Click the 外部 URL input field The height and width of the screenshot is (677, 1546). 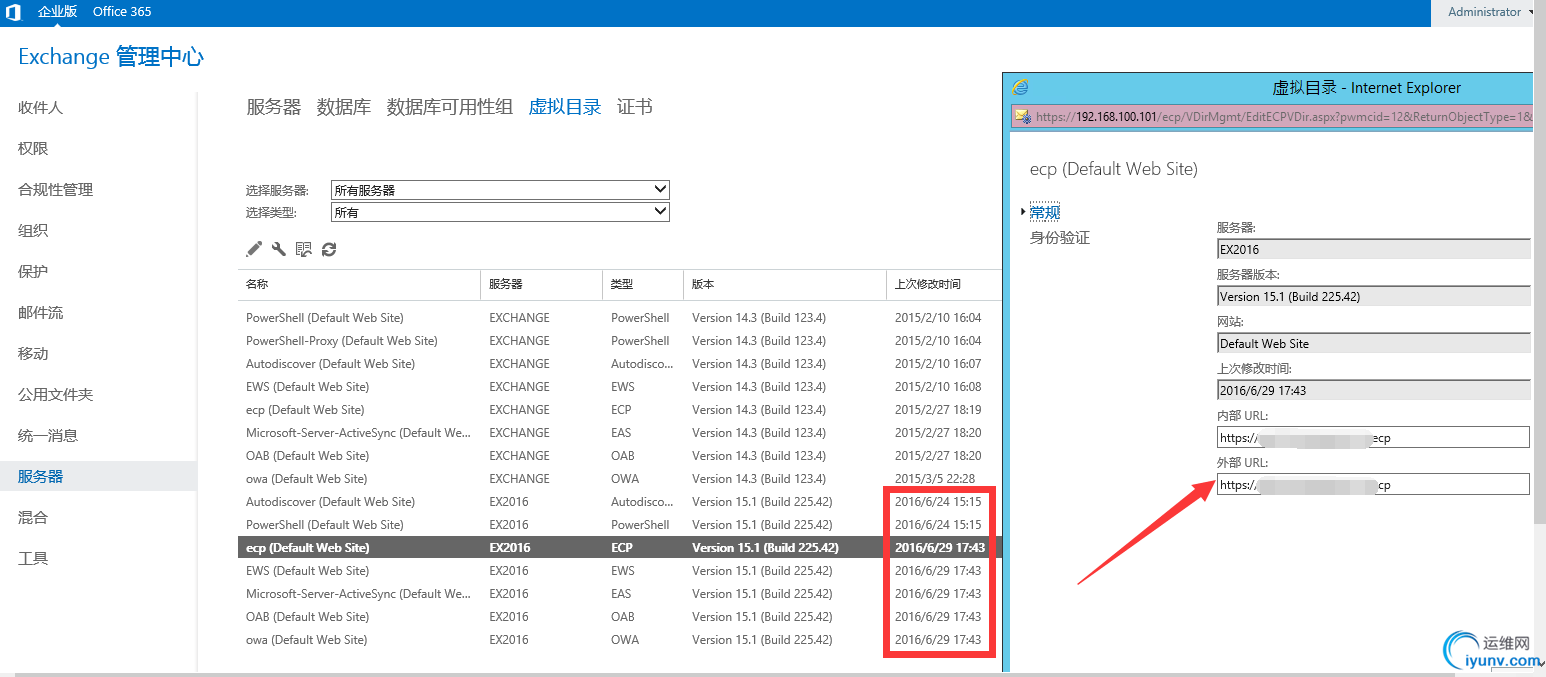[1373, 485]
